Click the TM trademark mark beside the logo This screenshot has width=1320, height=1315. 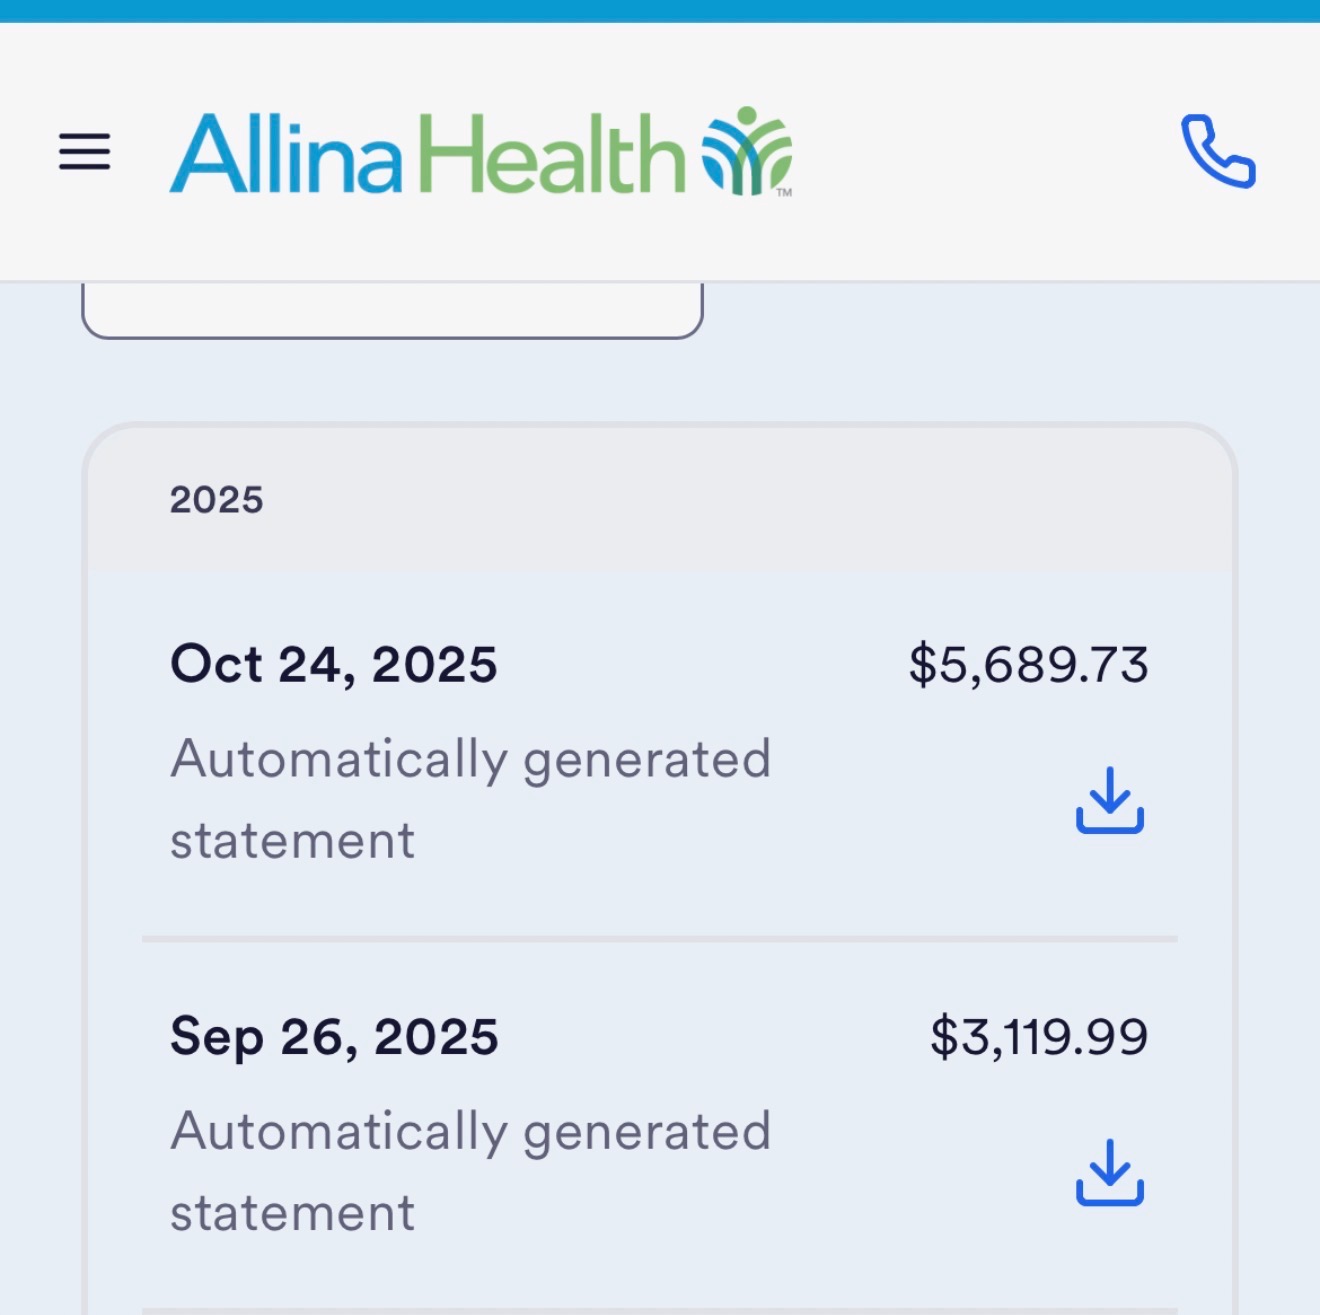784,192
